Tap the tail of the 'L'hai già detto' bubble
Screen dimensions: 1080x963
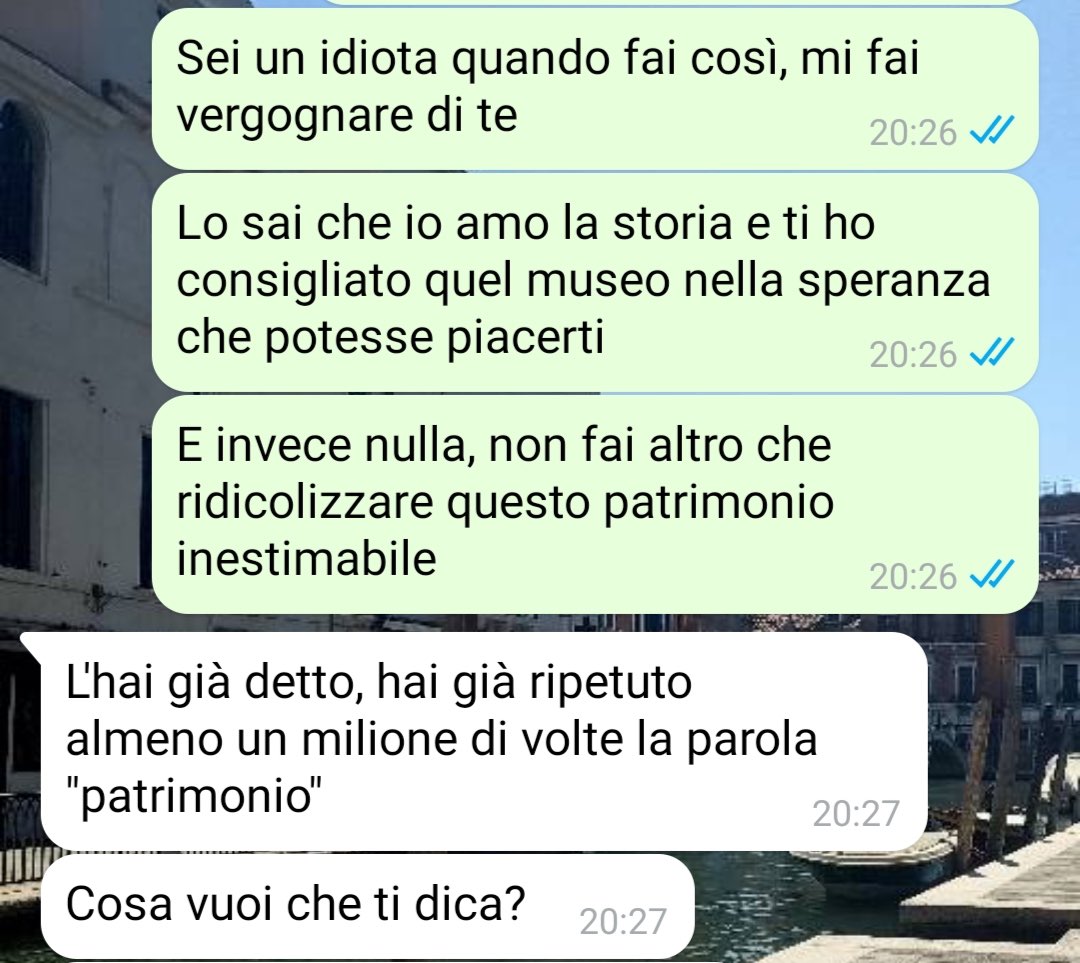(33, 644)
